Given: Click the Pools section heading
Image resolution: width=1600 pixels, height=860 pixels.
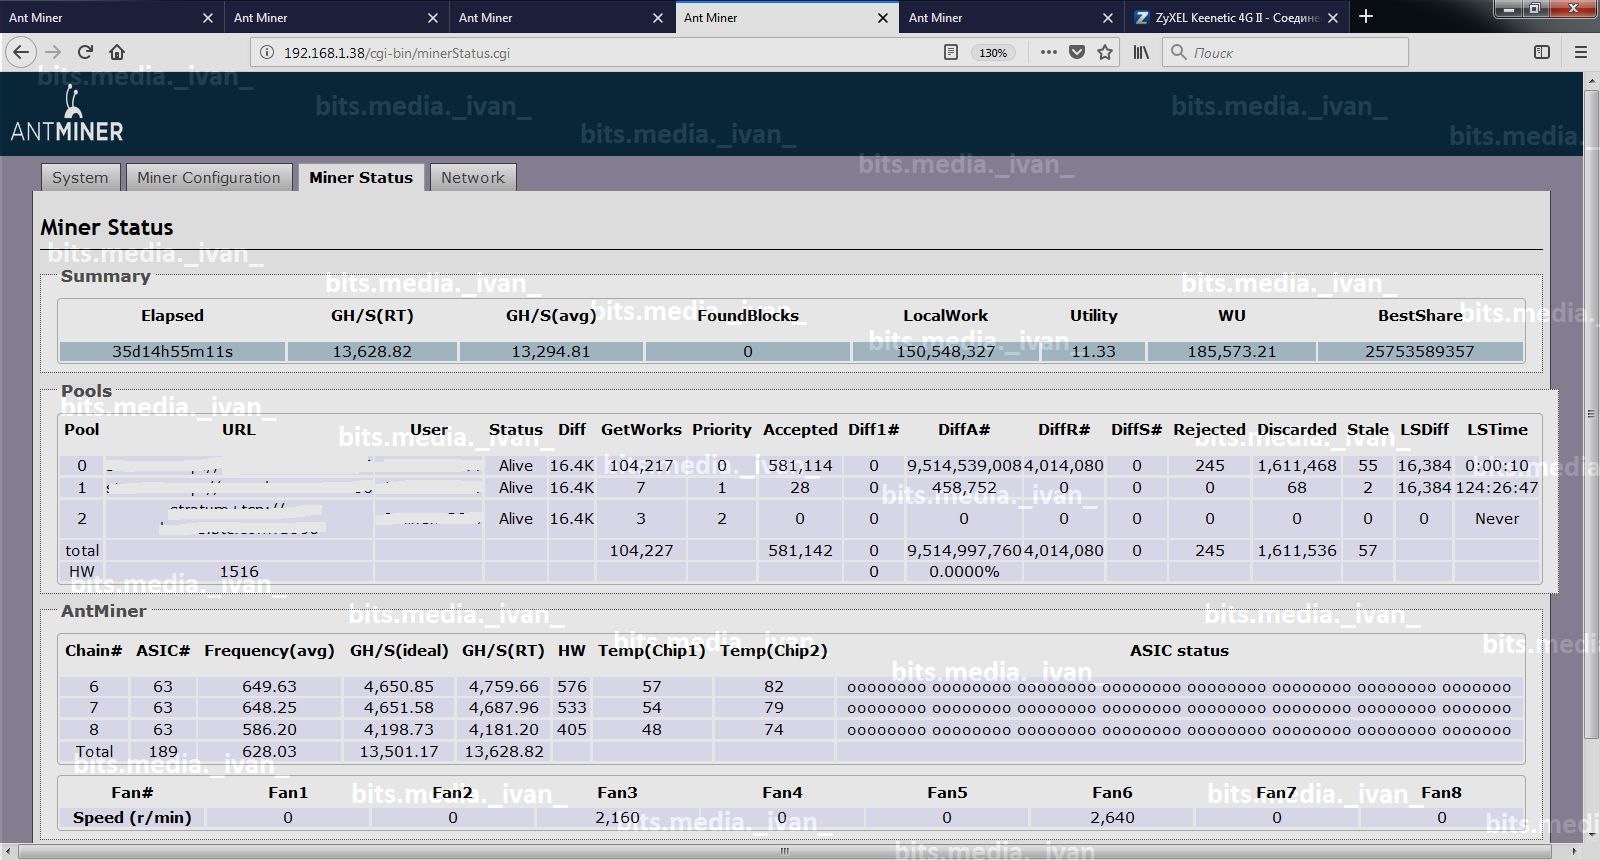Looking at the screenshot, I should [86, 391].
